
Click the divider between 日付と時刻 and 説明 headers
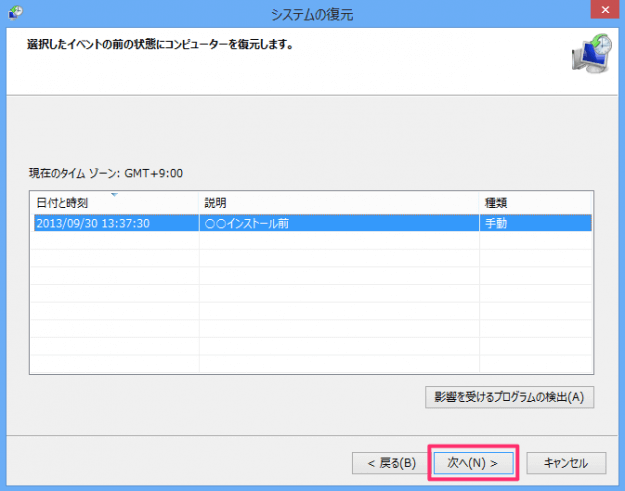[x=199, y=203]
